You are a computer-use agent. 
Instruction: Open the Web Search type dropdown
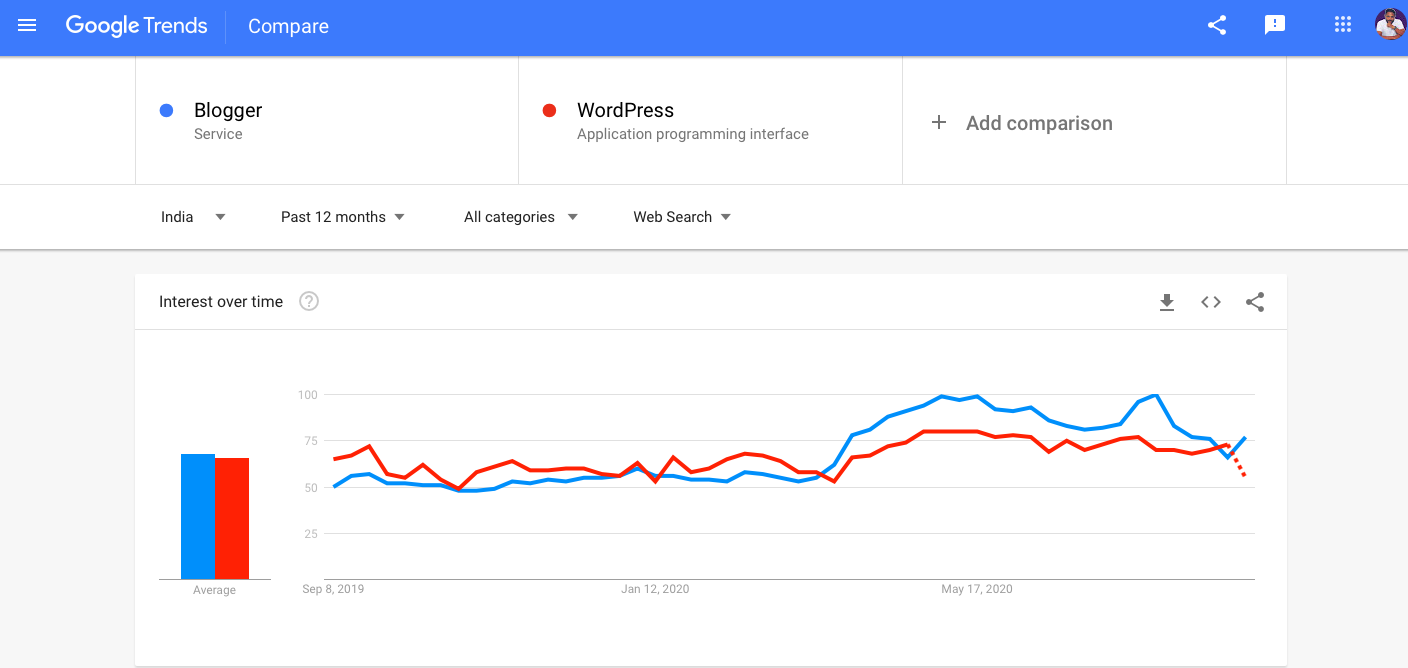[x=681, y=216]
